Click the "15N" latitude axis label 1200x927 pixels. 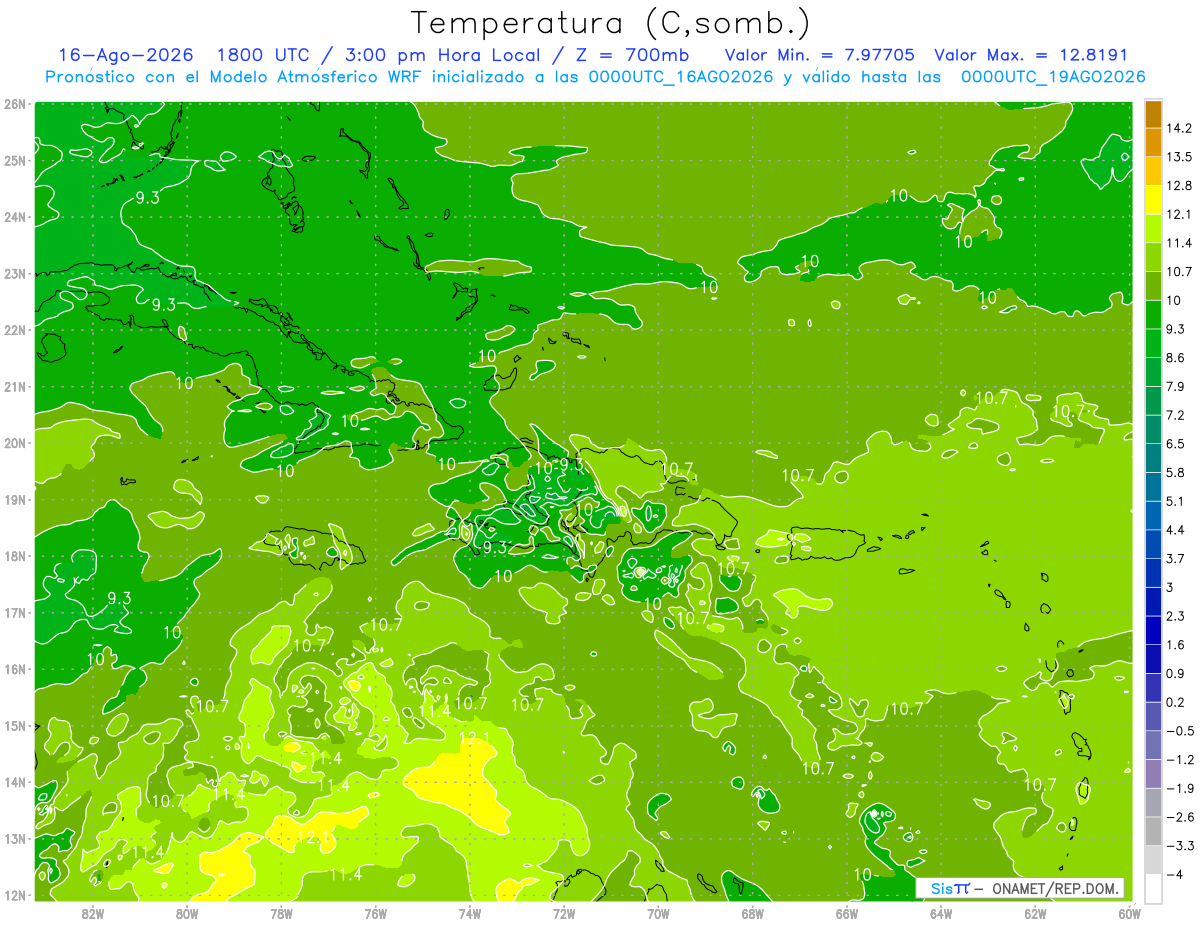click(x=15, y=725)
